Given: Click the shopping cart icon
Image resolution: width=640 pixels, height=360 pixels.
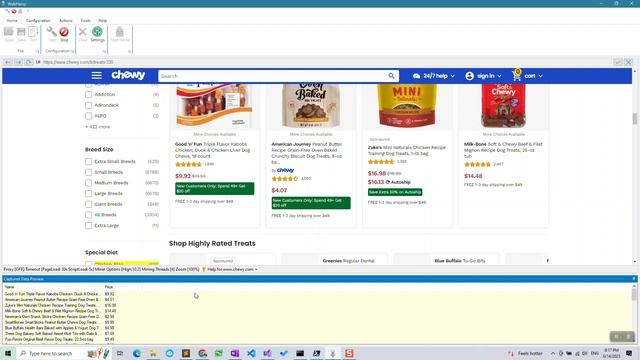Looking at the screenshot, I should click(x=517, y=76).
